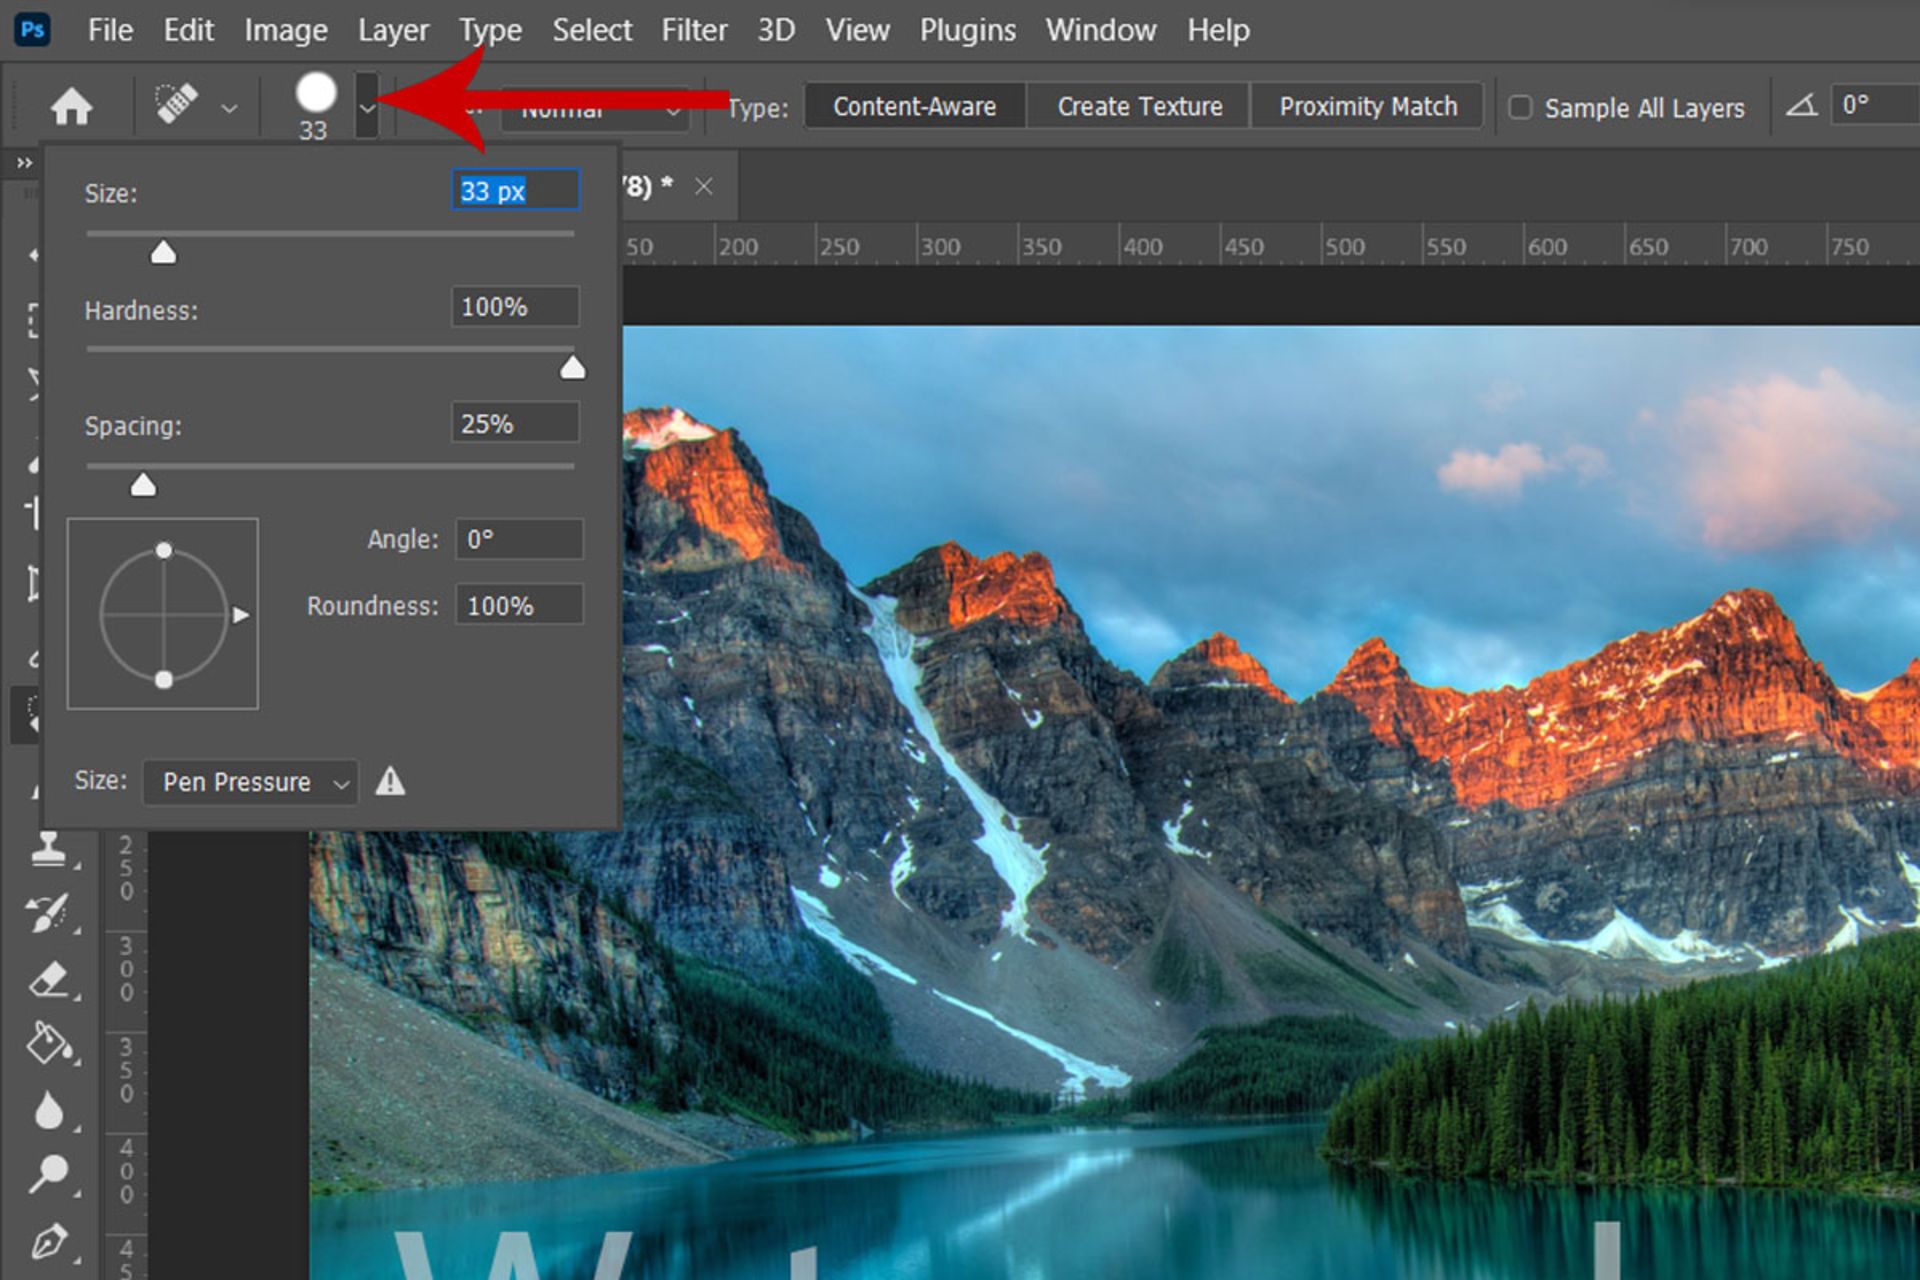This screenshot has width=1920, height=1280.
Task: Open the Pen Pressure size dropdown
Action: coord(249,782)
